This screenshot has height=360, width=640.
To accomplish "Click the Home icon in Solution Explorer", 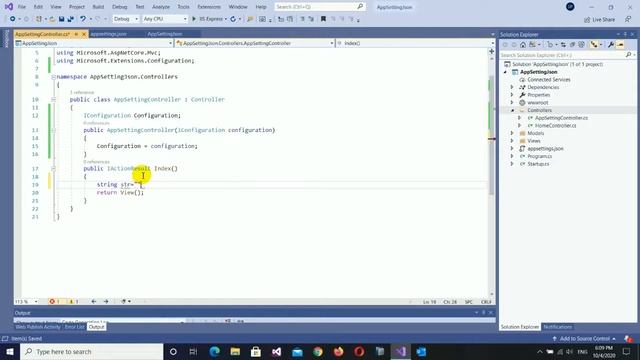I will click(x=523, y=45).
